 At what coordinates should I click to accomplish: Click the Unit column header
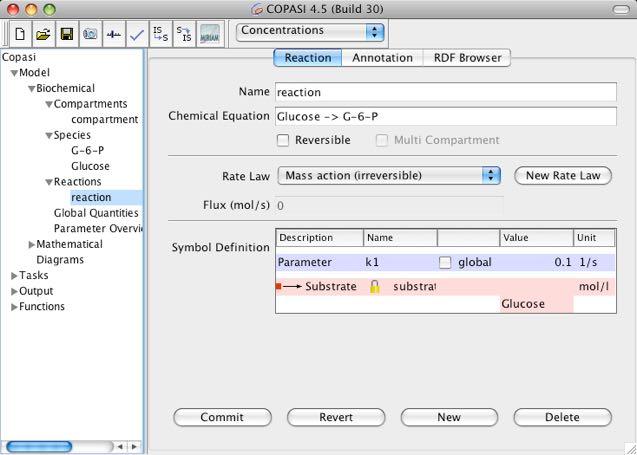click(594, 238)
